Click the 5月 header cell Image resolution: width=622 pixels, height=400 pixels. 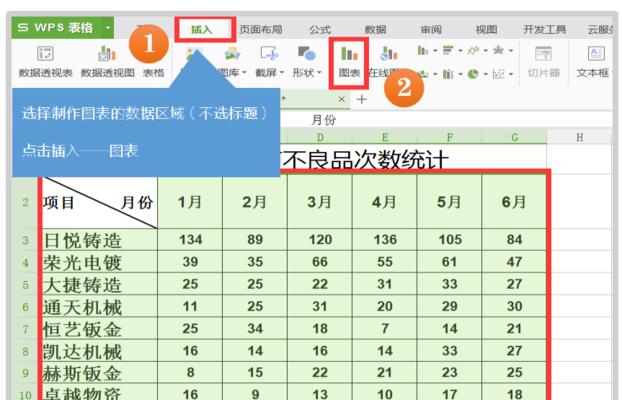[449, 202]
